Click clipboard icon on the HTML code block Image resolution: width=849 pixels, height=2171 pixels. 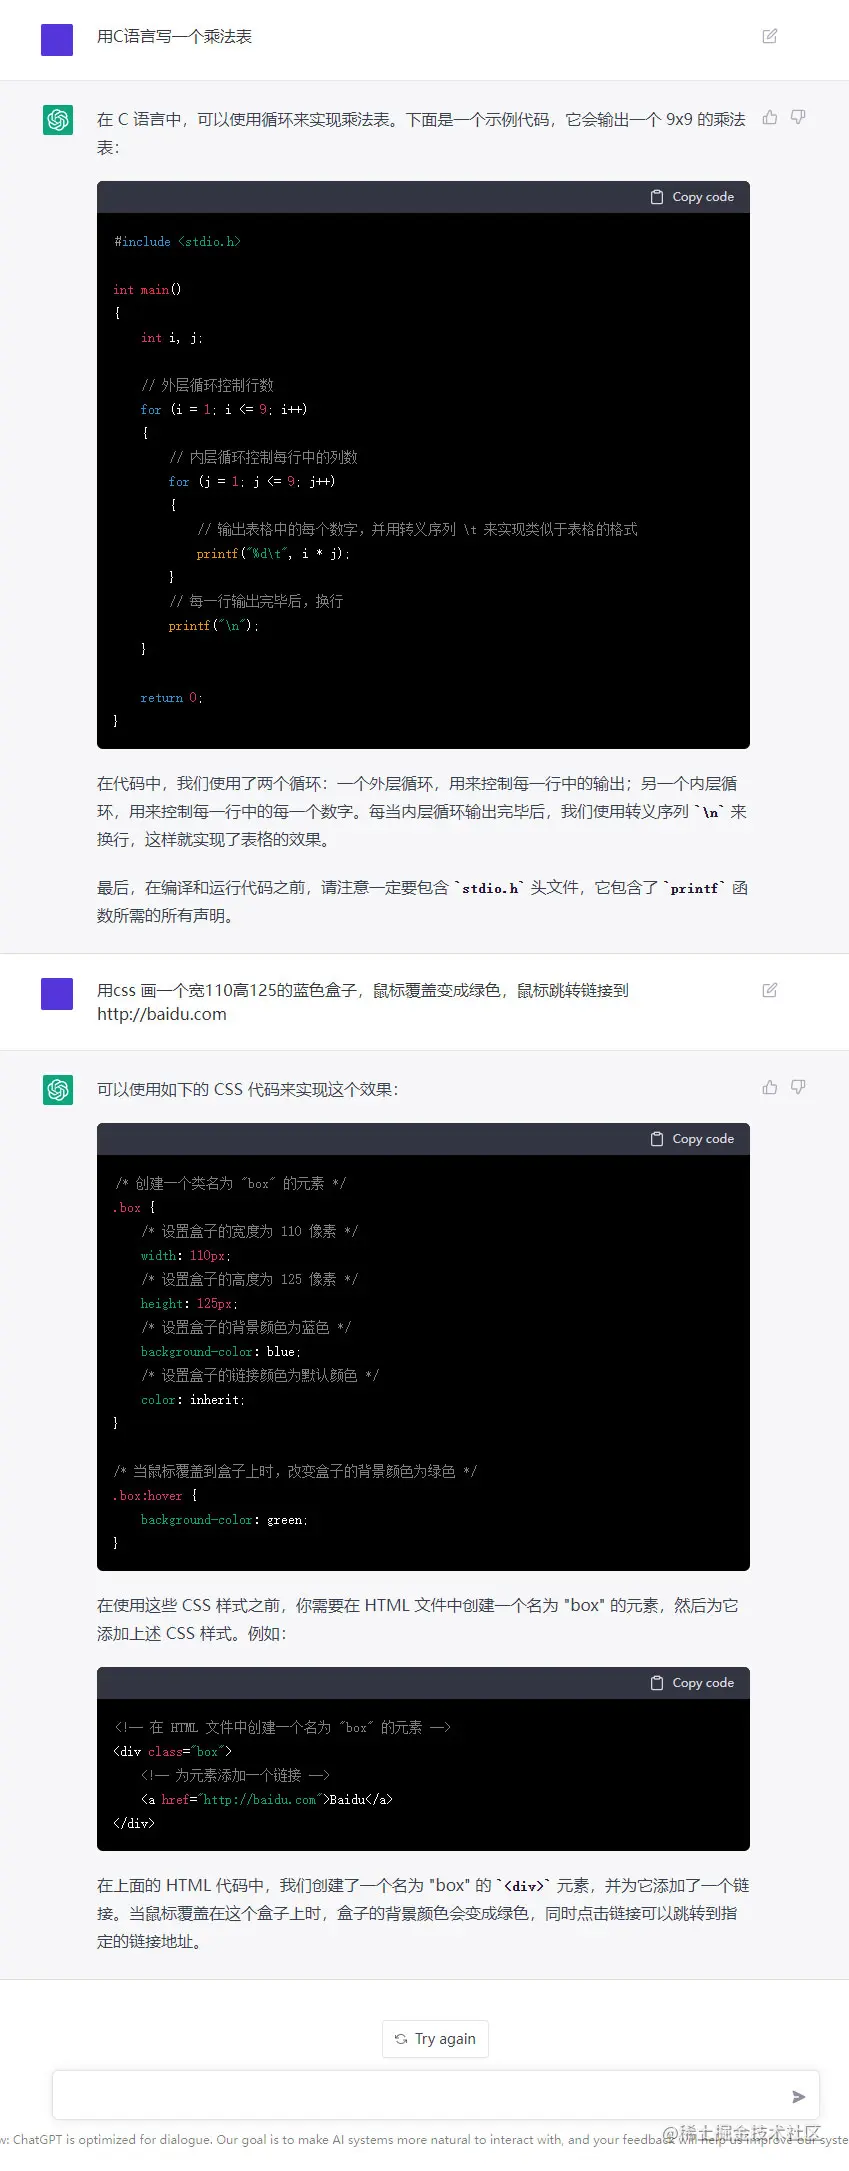[657, 1683]
